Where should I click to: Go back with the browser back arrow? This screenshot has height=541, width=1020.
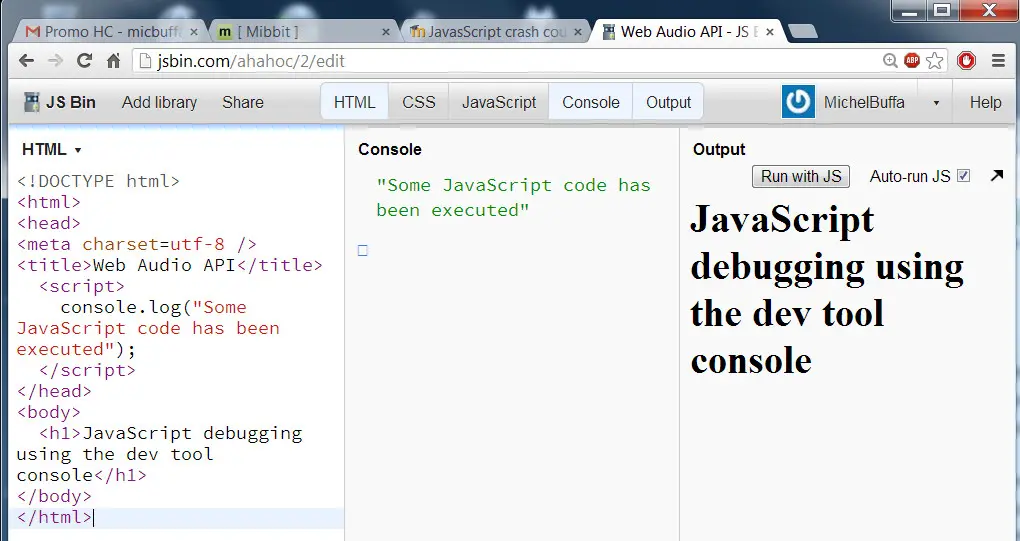tap(26, 61)
